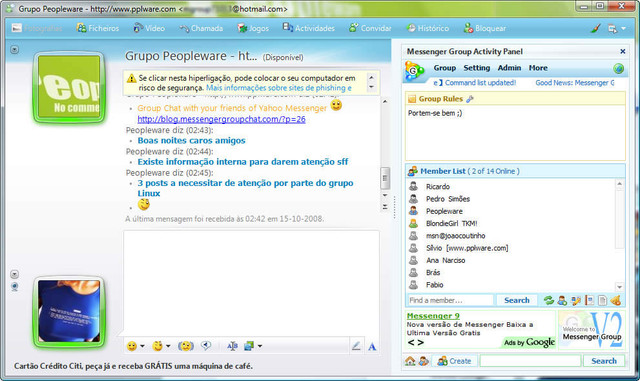Click your own blue shirt display picture
Screen dimensions: 640x381
(x=69, y=312)
